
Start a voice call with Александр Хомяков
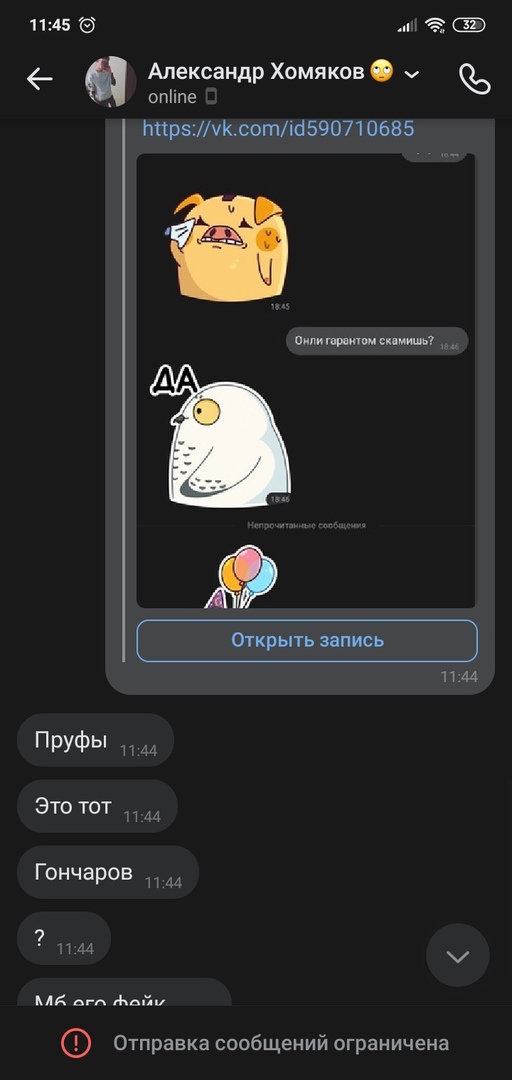[x=475, y=80]
